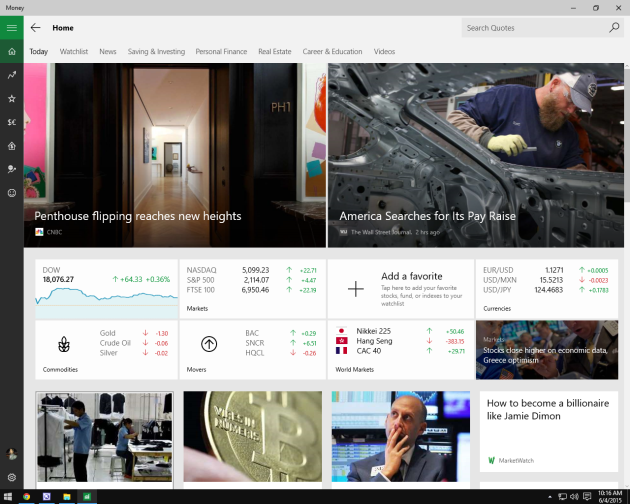Open the Action Center notification icon
Viewport: 630px width, 504px height.
pos(587,497)
